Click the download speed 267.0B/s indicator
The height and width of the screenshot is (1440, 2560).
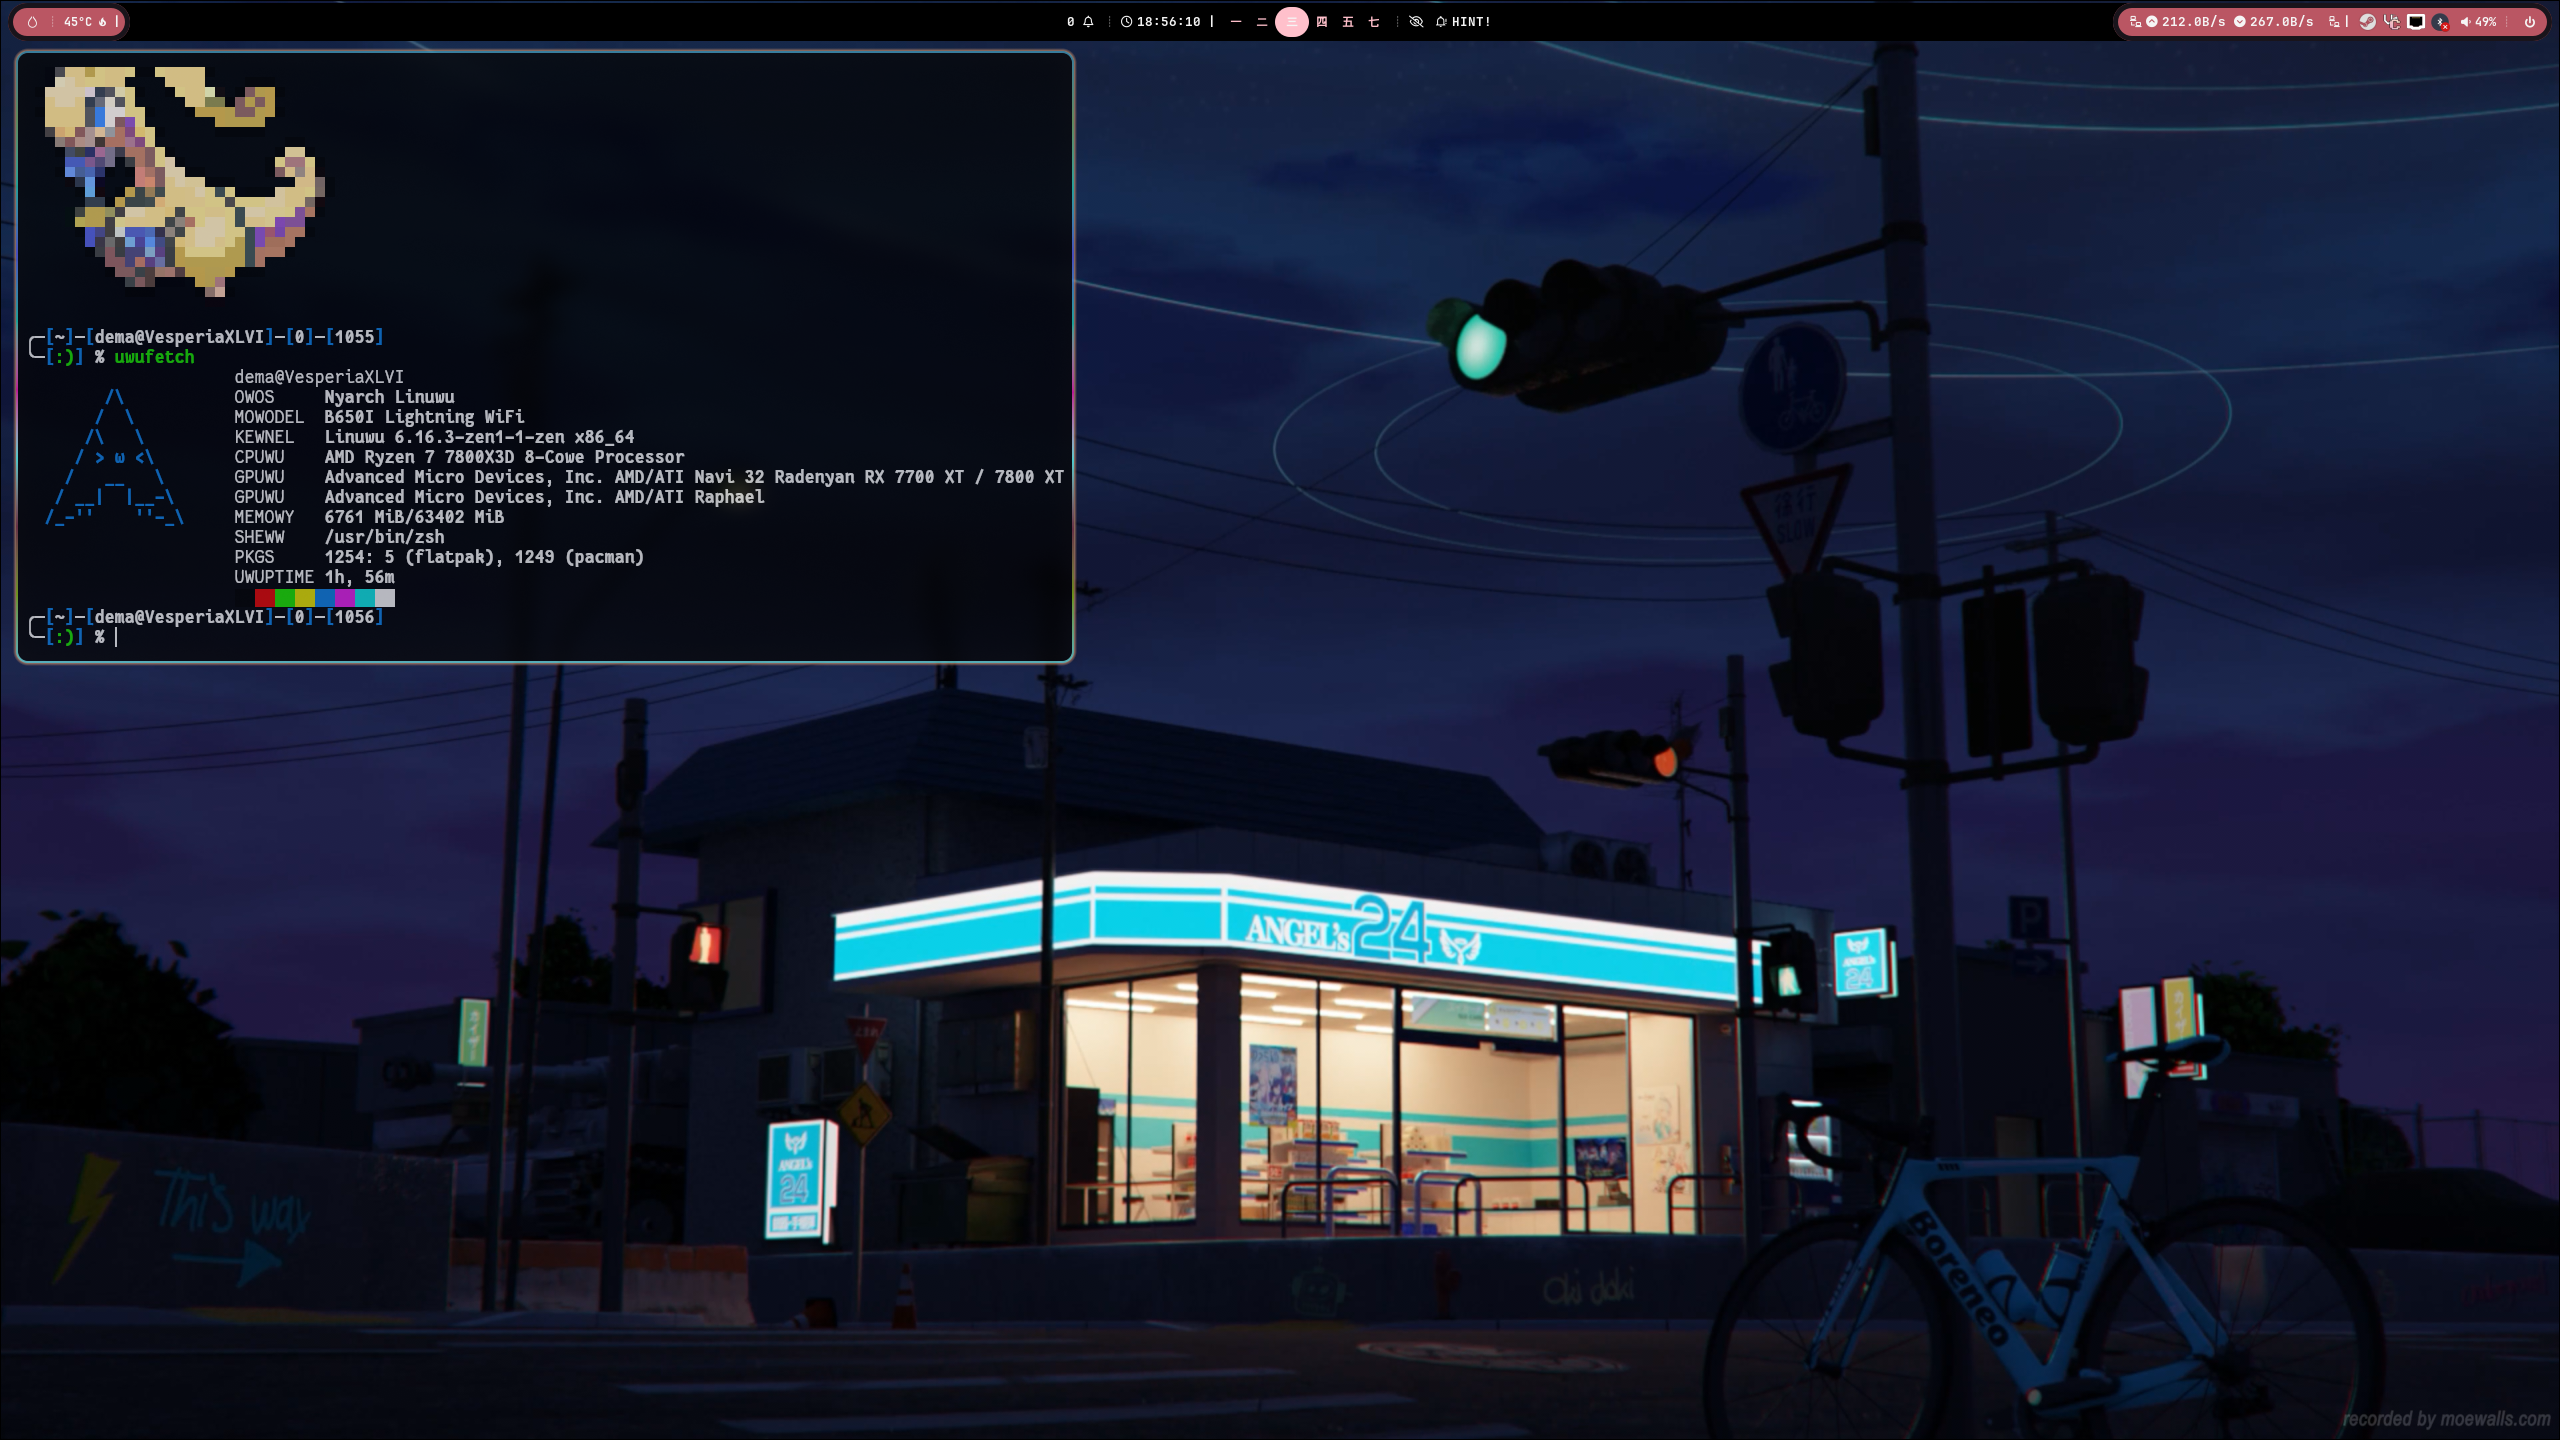2273,22
